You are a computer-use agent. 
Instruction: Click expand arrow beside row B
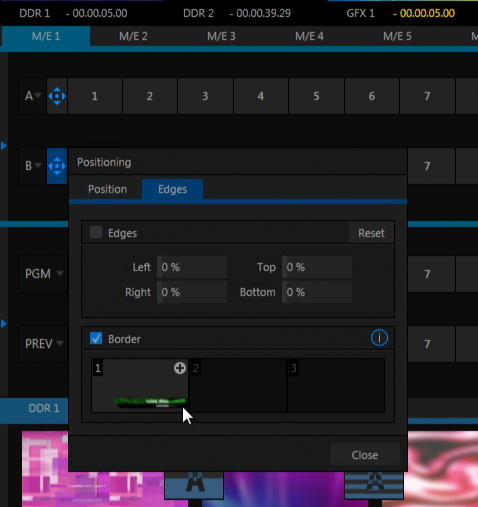click(4, 146)
